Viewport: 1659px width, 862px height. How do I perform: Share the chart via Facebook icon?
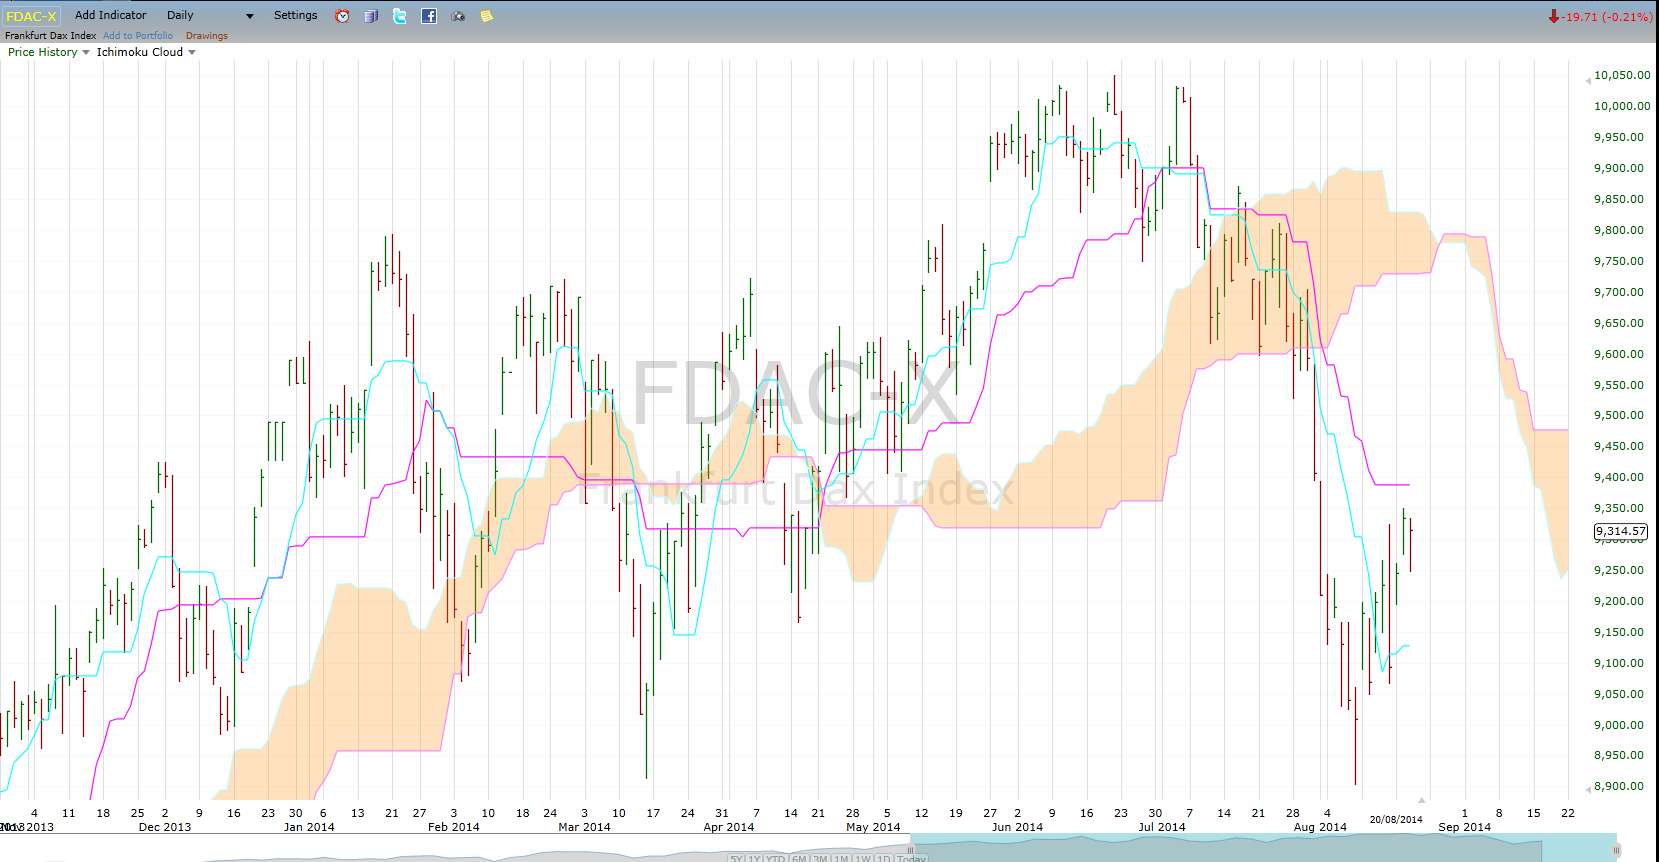coord(429,16)
